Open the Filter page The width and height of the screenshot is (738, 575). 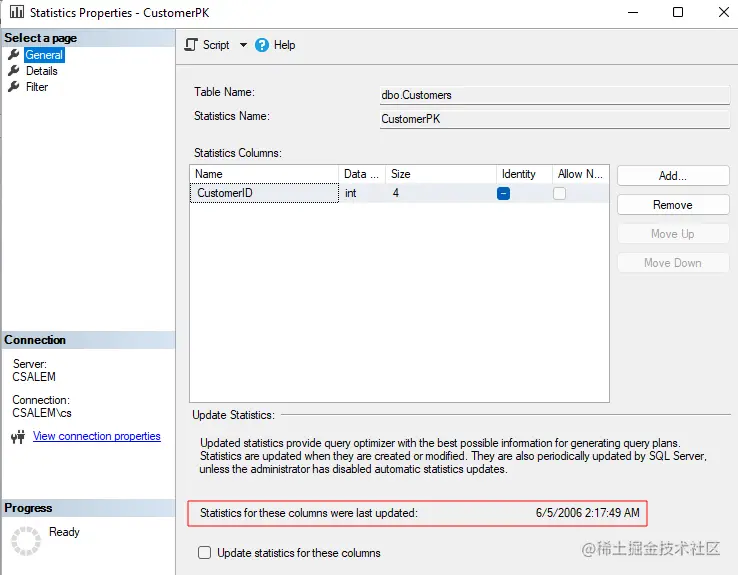[x=37, y=87]
